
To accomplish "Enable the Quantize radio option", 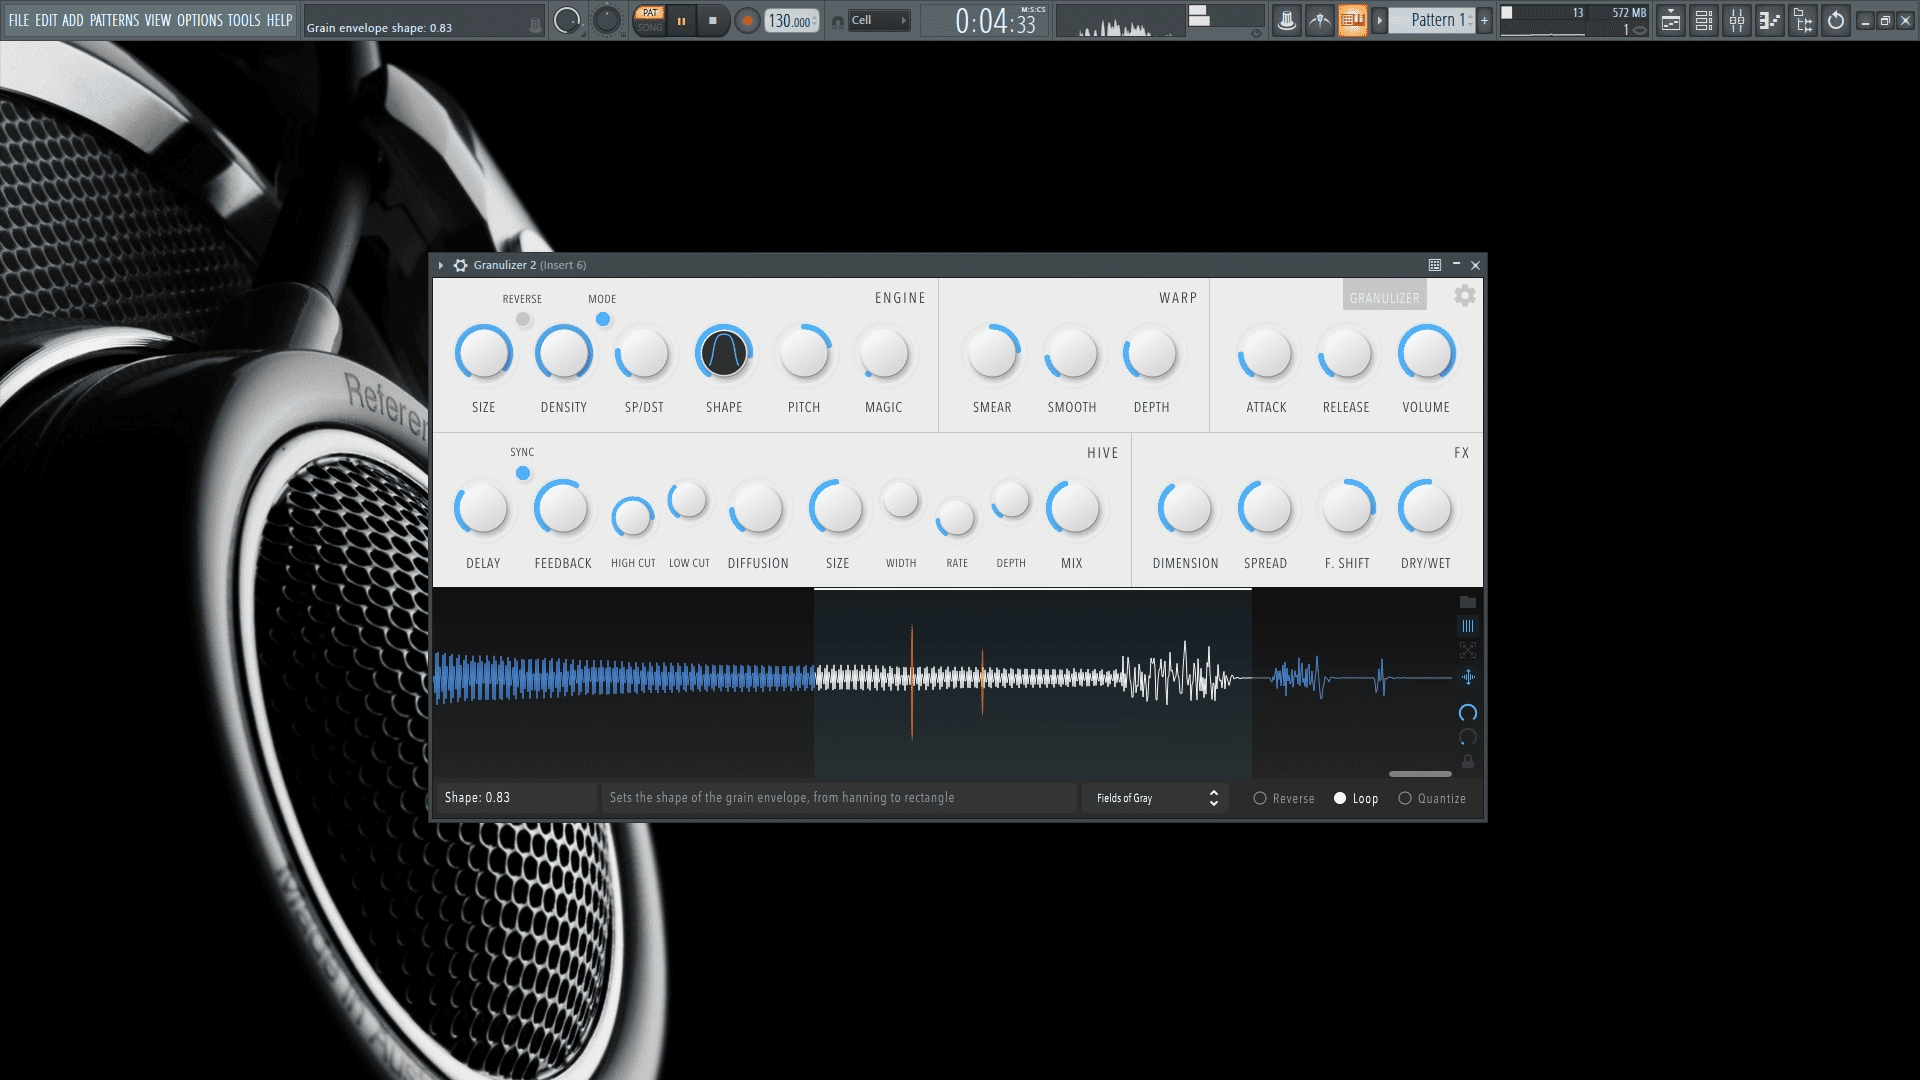I will coord(1432,798).
